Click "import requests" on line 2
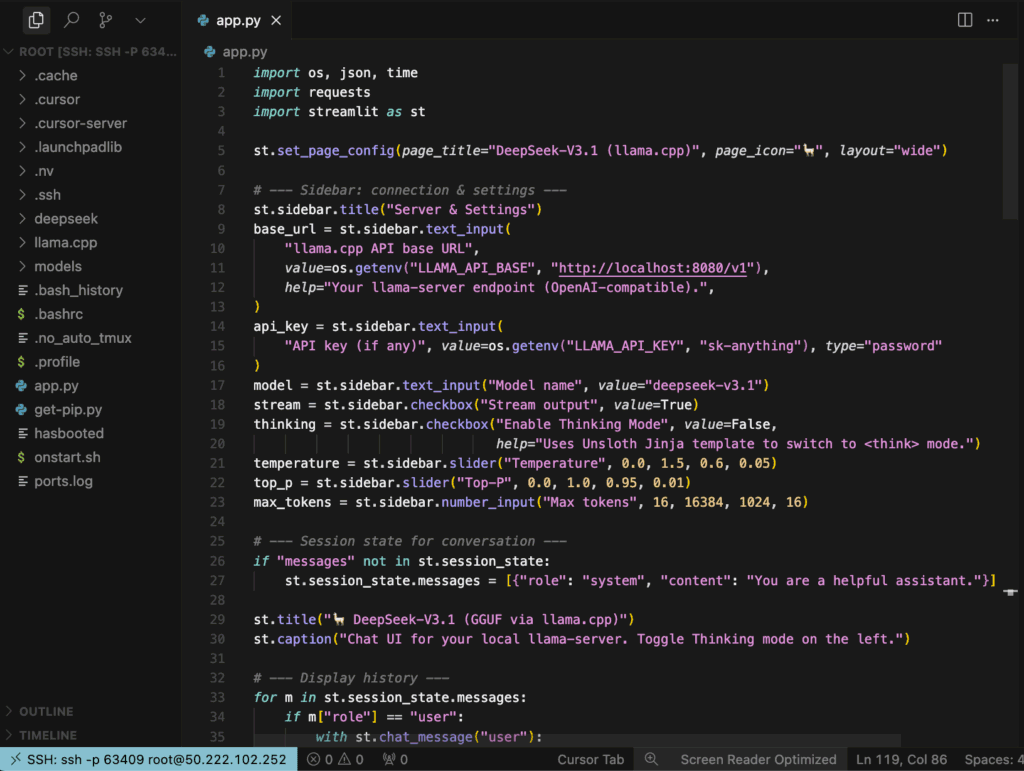Screen dimensions: 1024x771 (x=312, y=92)
